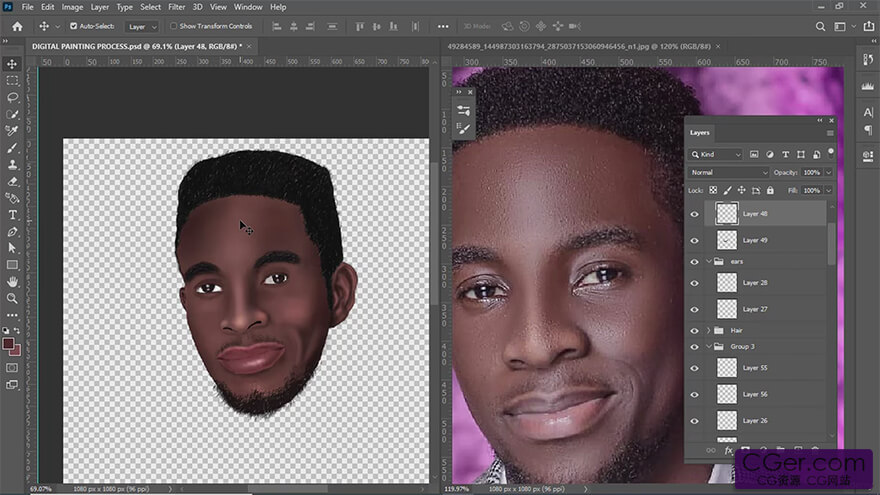The height and width of the screenshot is (495, 880).
Task: Hide Layer 49 visibility eye
Action: click(695, 240)
